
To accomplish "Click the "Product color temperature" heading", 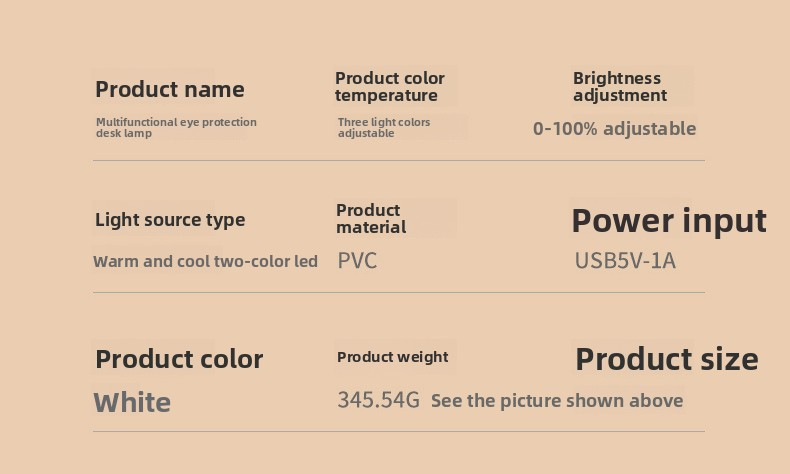I will click(x=390, y=87).
